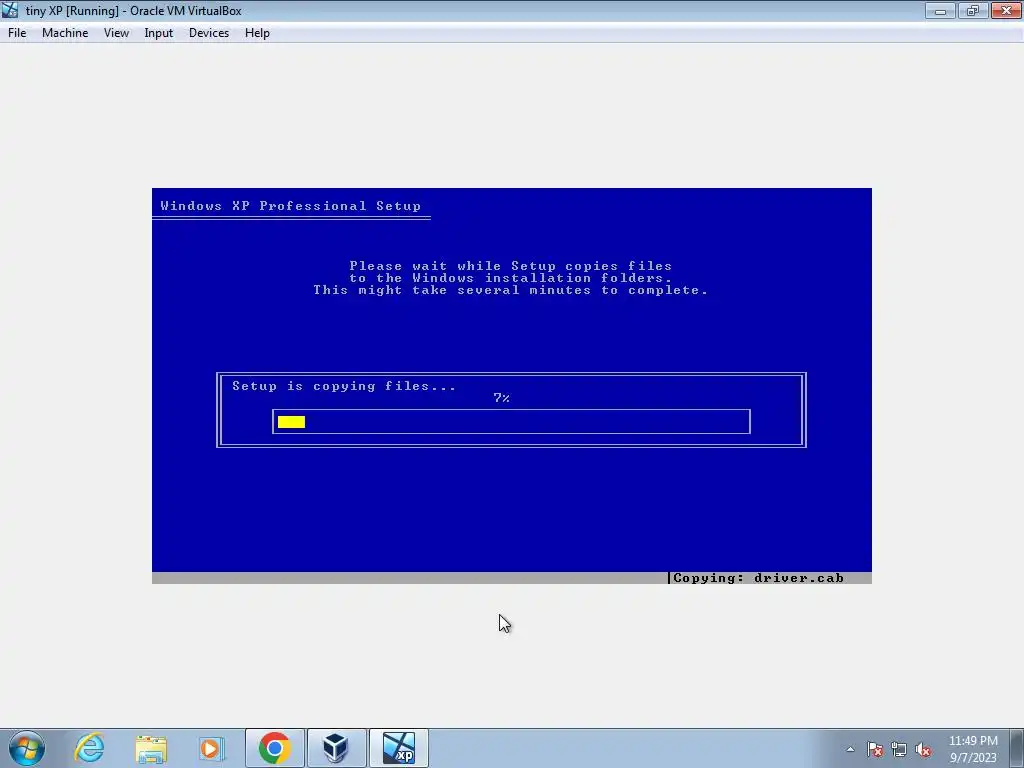
Task: Click the 'Setup is copying files...' text
Action: [344, 386]
